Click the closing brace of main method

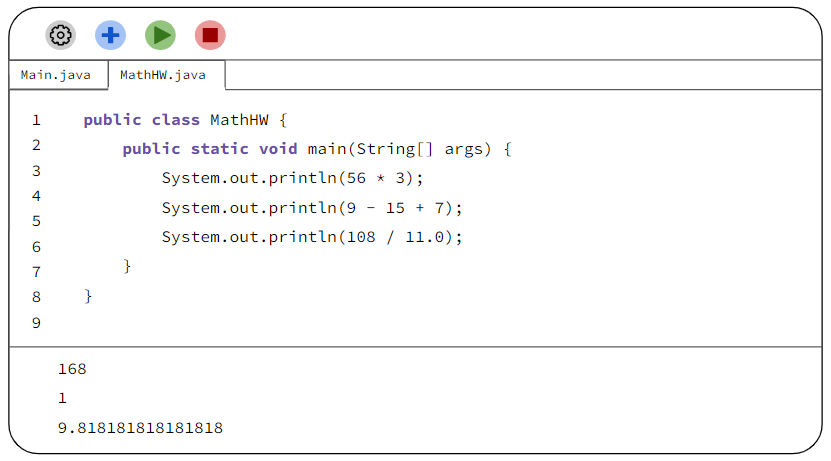tap(127, 266)
